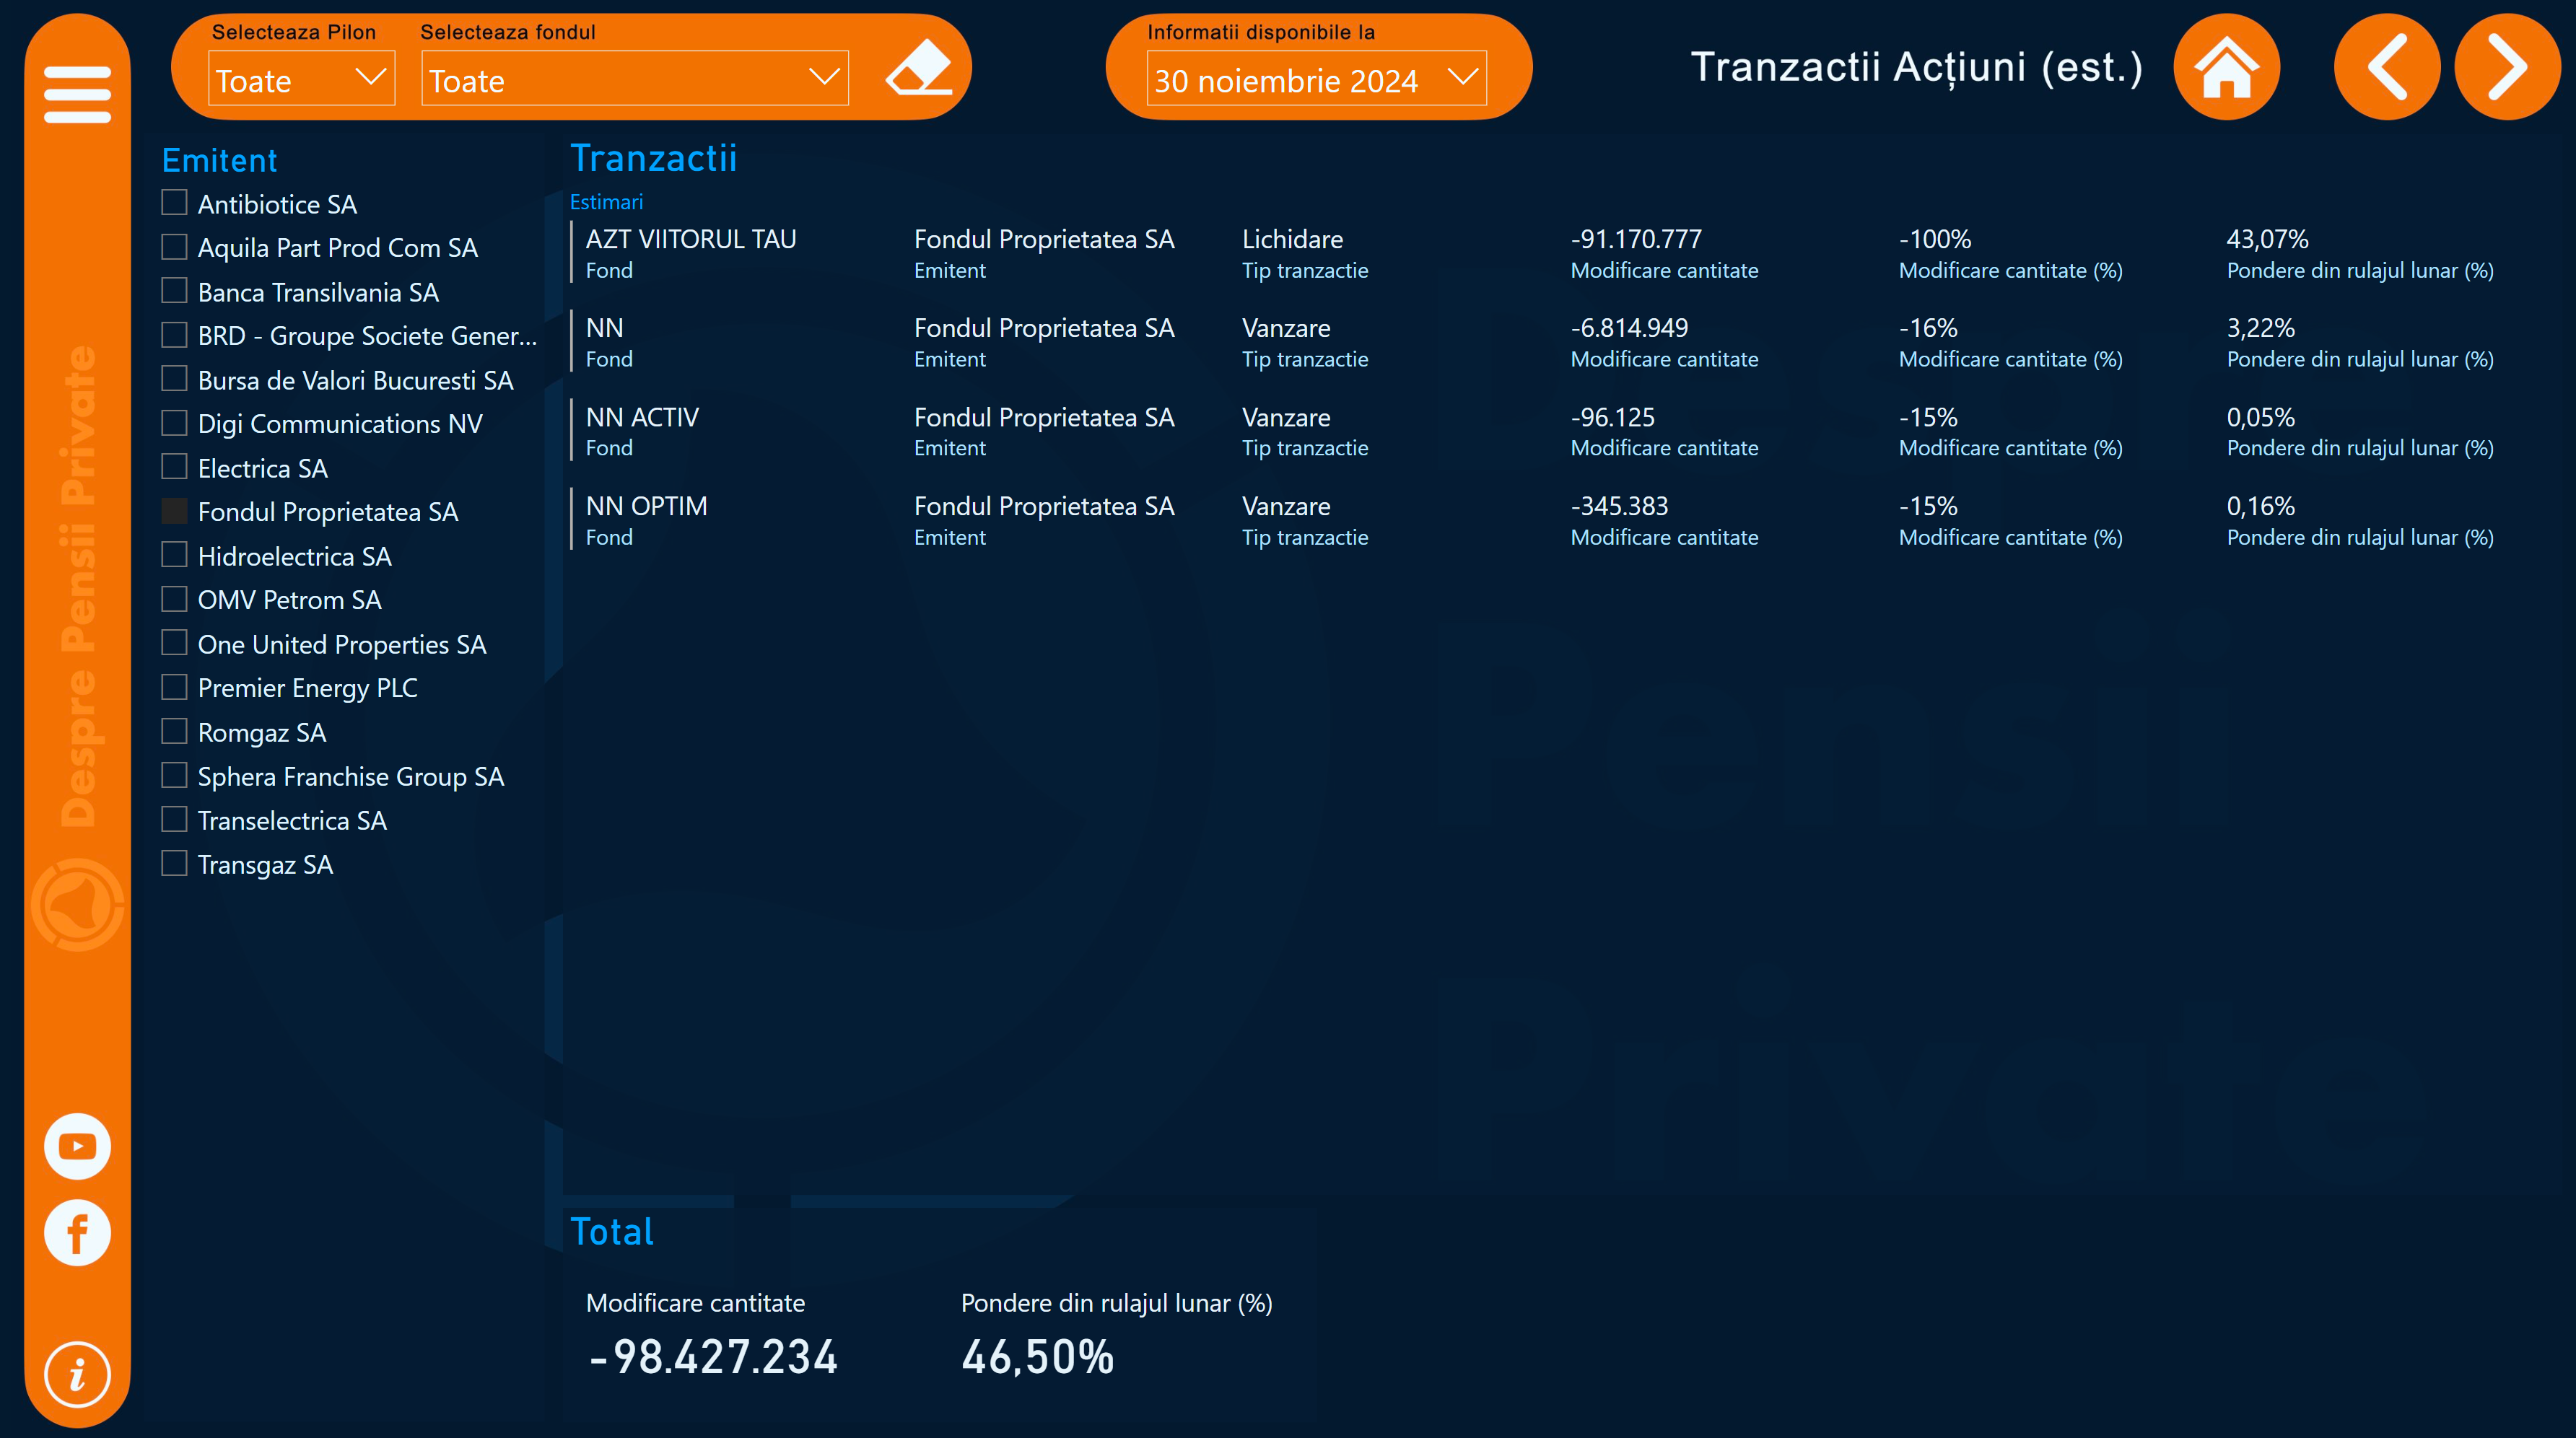Click total turnover share 46,50%
Viewport: 2576px width, 1438px height.
pos(1037,1357)
